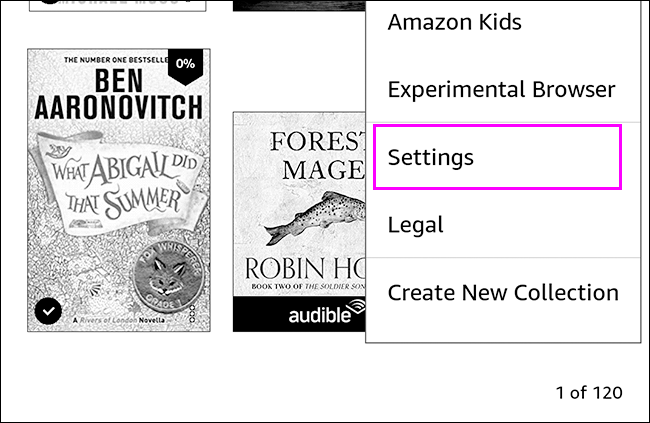The width and height of the screenshot is (650, 423).
Task: Click the downloaded checkmark icon on Aaronovitch book
Action: [x=48, y=312]
